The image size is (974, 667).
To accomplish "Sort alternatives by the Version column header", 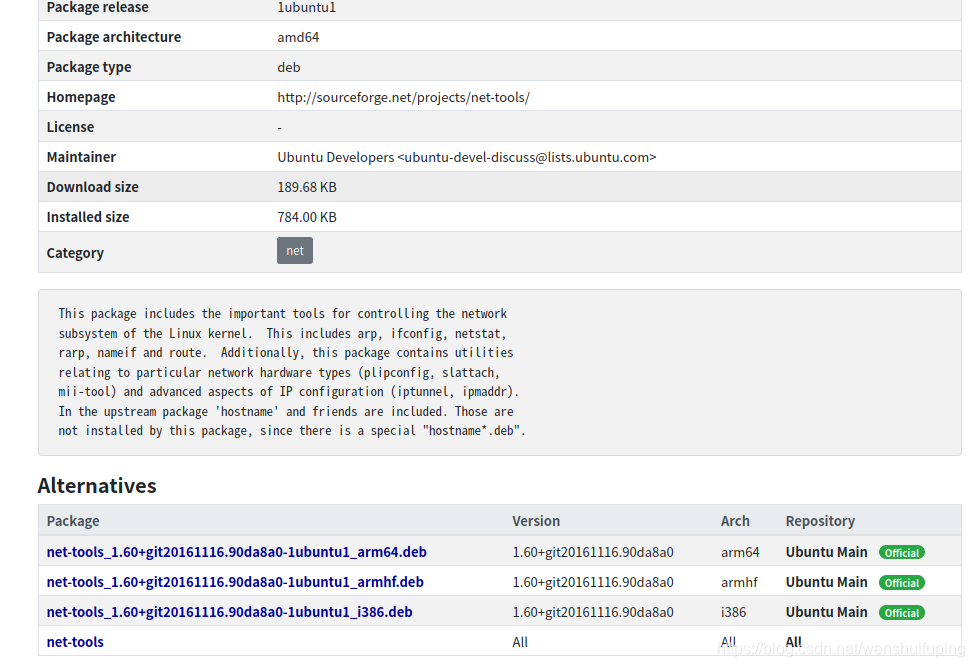I will pos(536,520).
